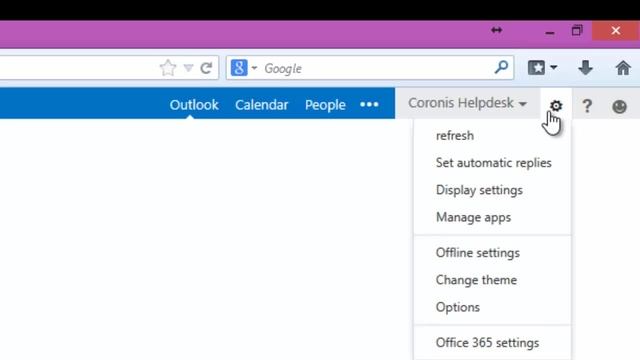Choose Set automatic replies
The width and height of the screenshot is (640, 360).
point(492,163)
